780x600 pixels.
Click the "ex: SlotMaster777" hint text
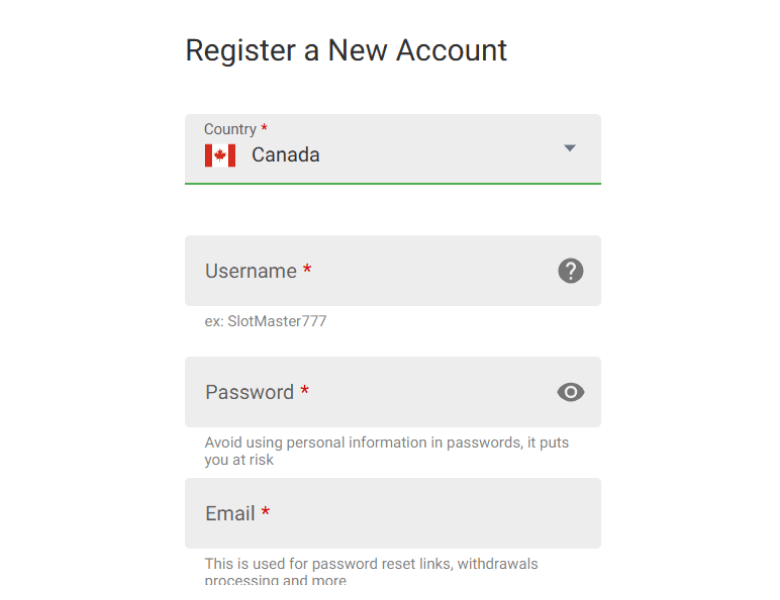(265, 322)
